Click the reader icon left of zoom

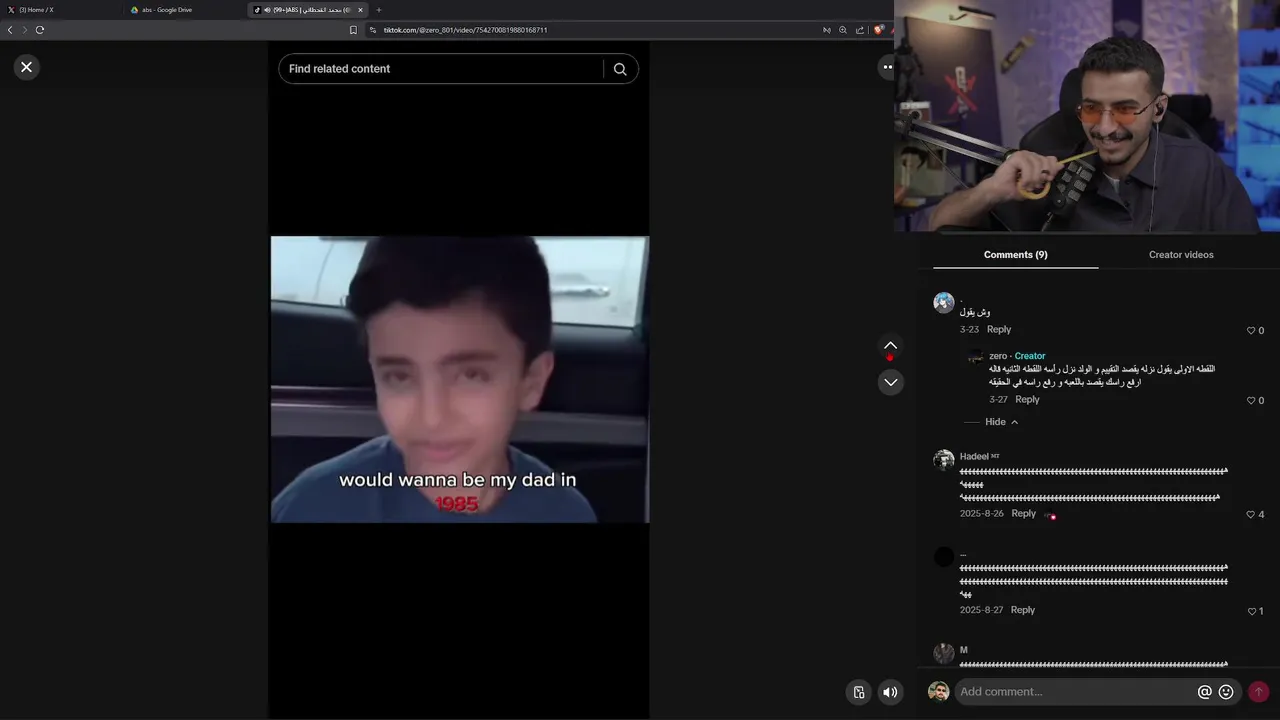pos(827,30)
